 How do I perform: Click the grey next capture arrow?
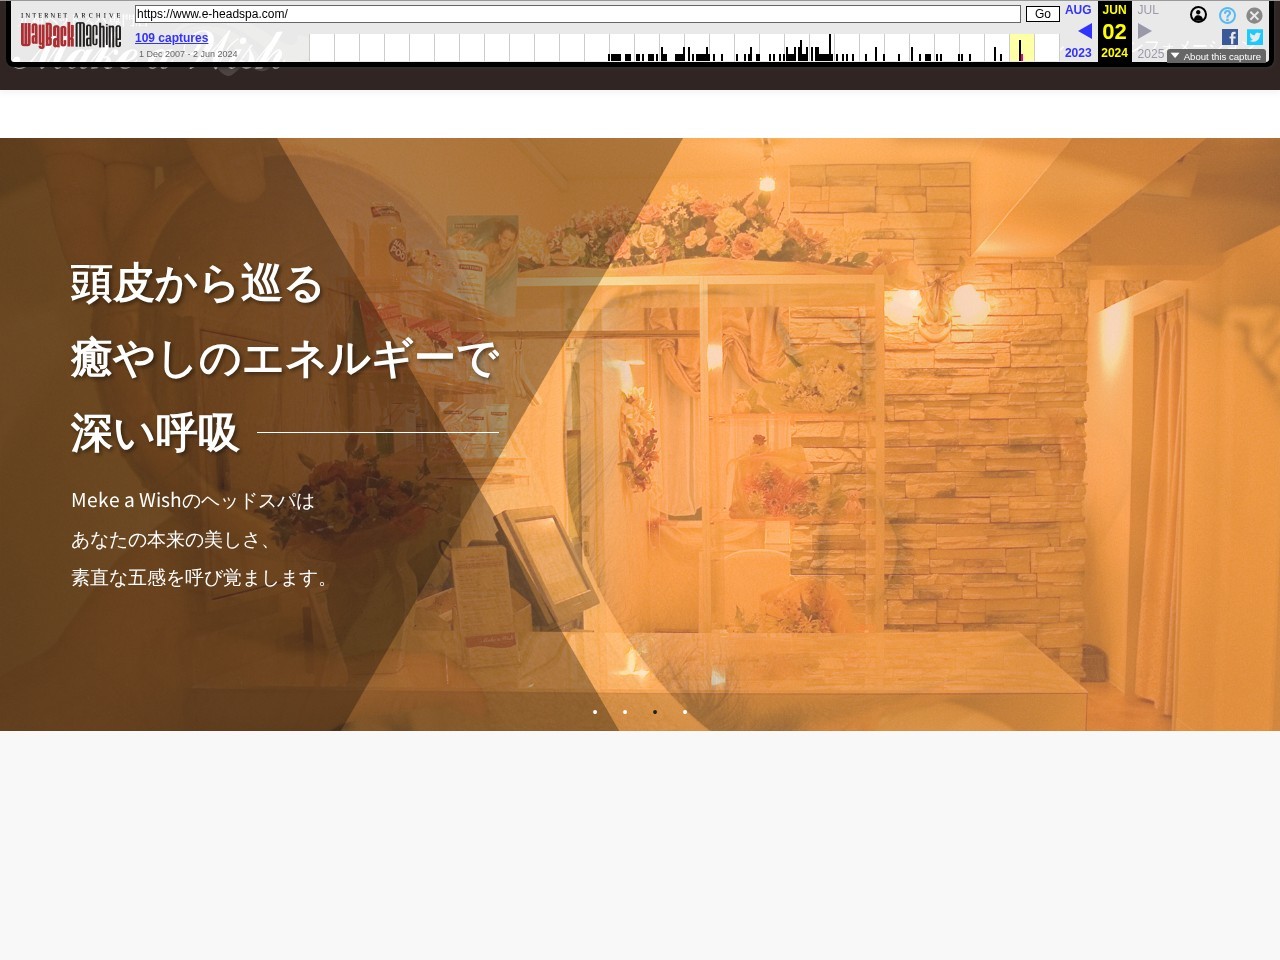tap(1145, 31)
